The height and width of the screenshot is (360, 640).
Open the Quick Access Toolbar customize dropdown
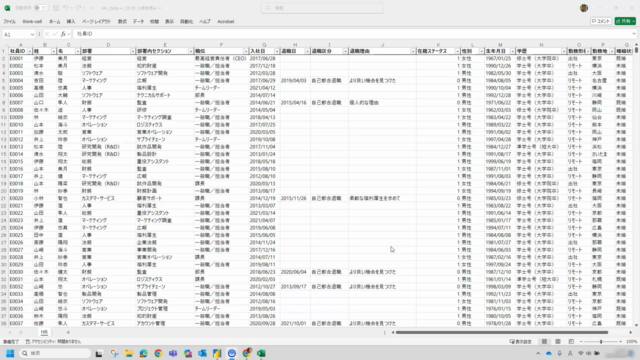tap(91, 8)
